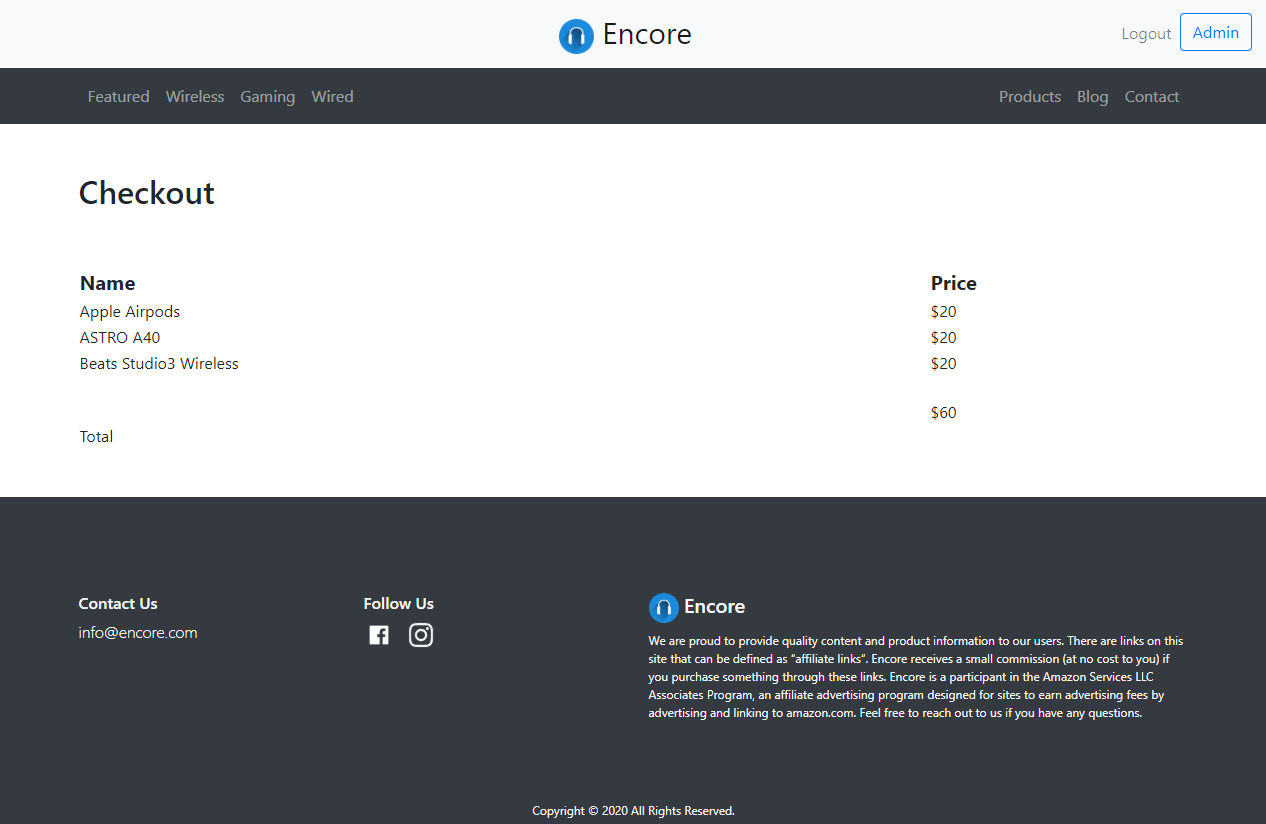Click the Encore title text in header
This screenshot has height=824, width=1266.
coord(647,35)
